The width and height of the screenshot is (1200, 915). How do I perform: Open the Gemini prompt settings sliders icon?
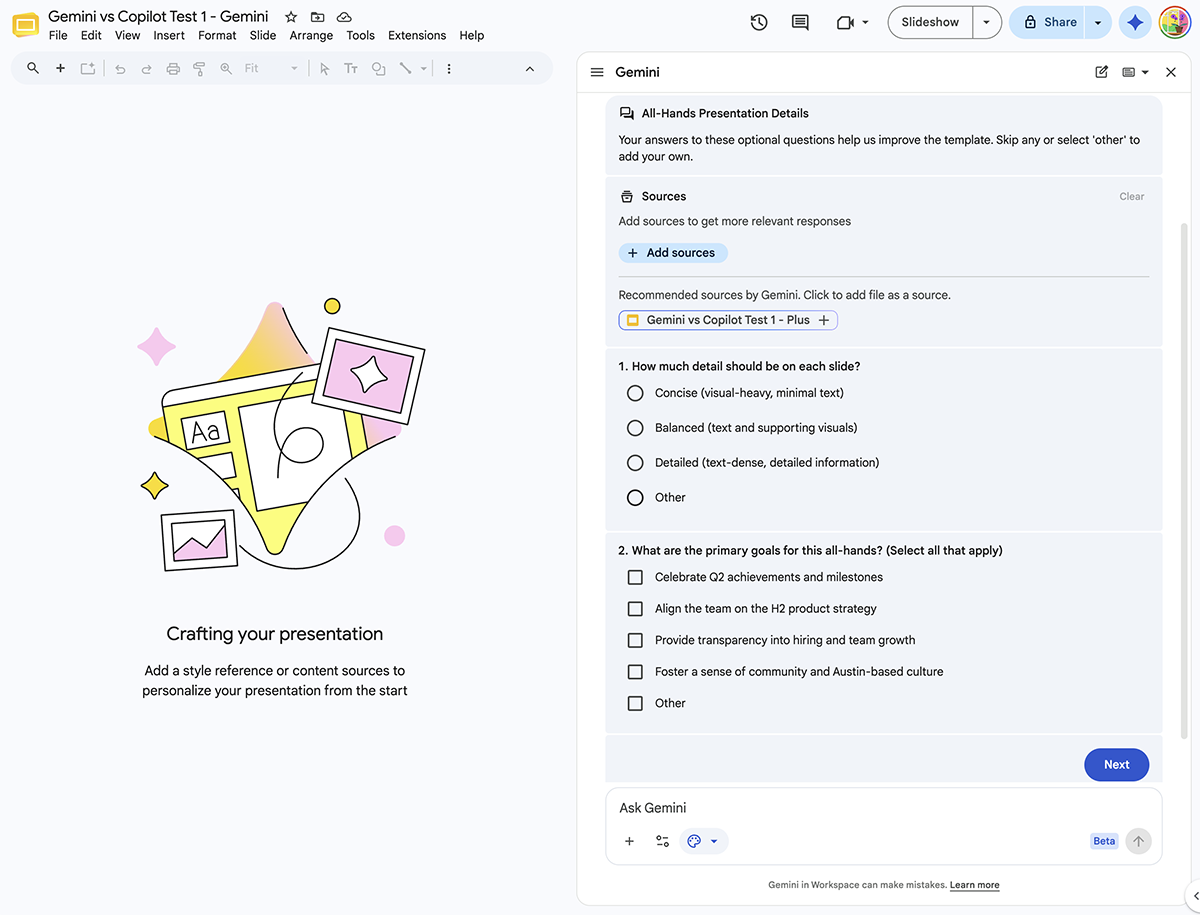click(x=662, y=841)
